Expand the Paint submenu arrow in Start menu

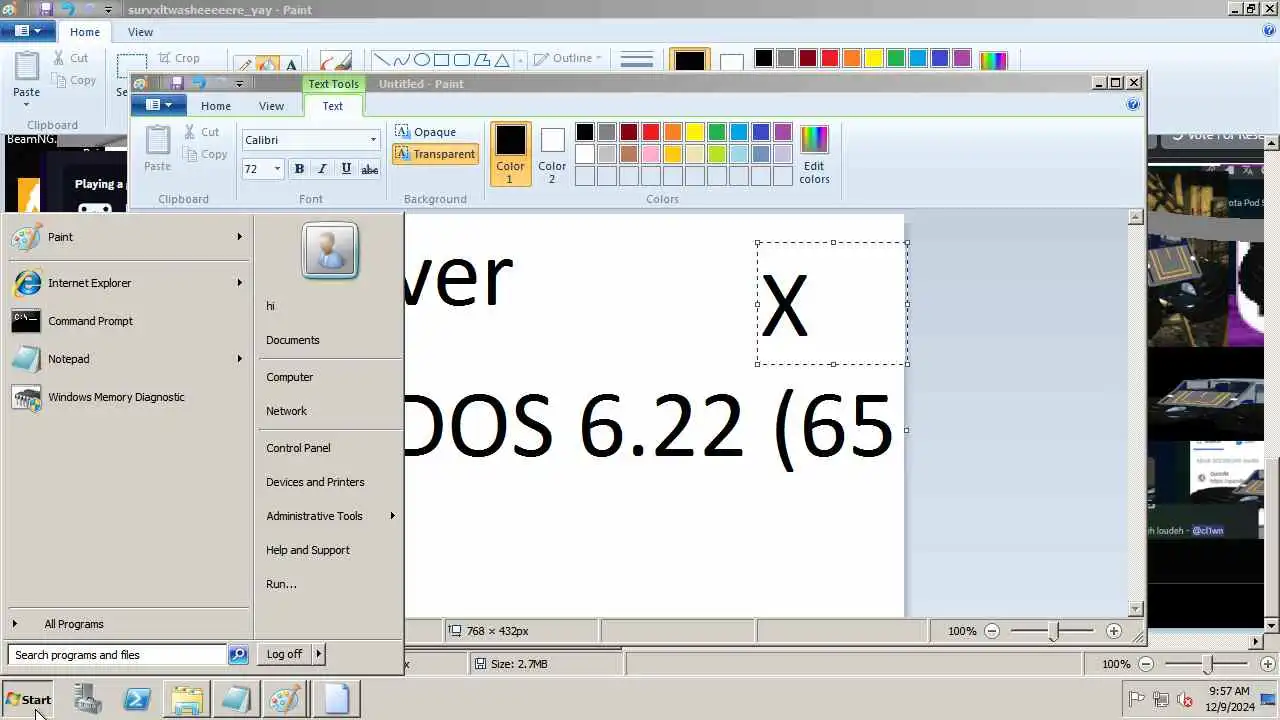[239, 237]
